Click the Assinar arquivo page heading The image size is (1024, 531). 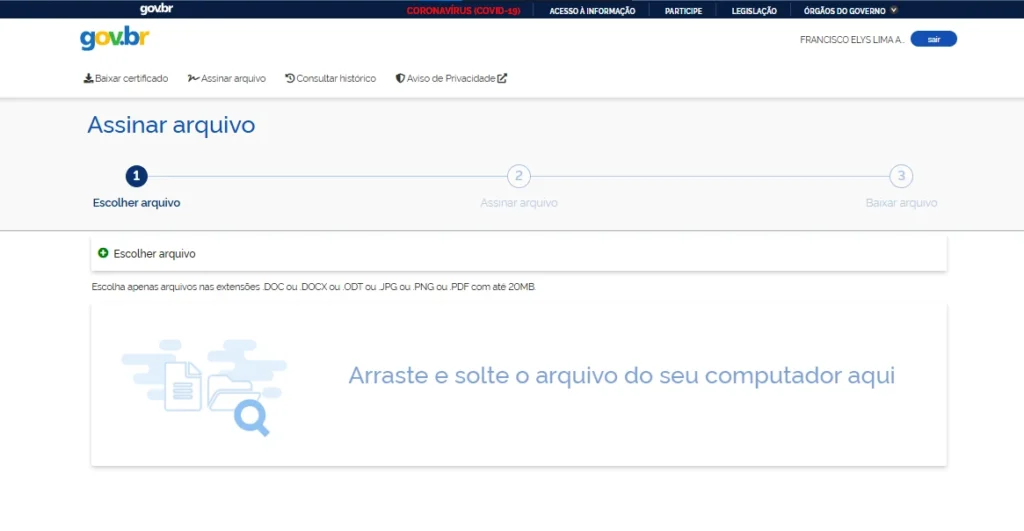click(x=171, y=125)
